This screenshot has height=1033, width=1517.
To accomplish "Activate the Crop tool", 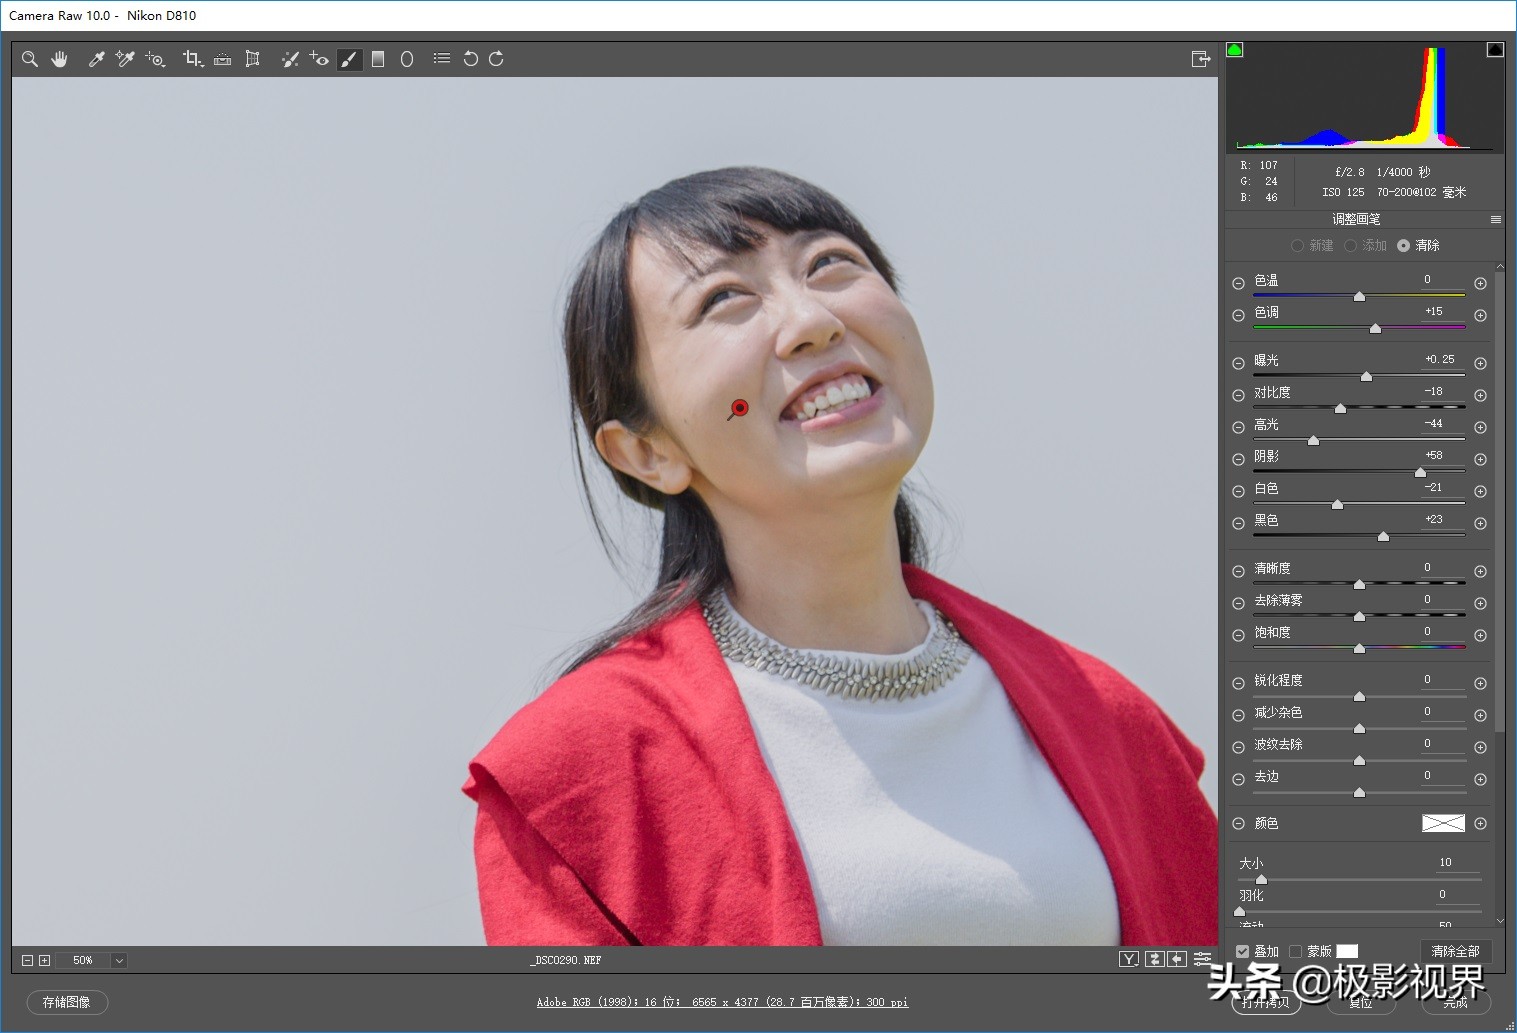I will [192, 59].
